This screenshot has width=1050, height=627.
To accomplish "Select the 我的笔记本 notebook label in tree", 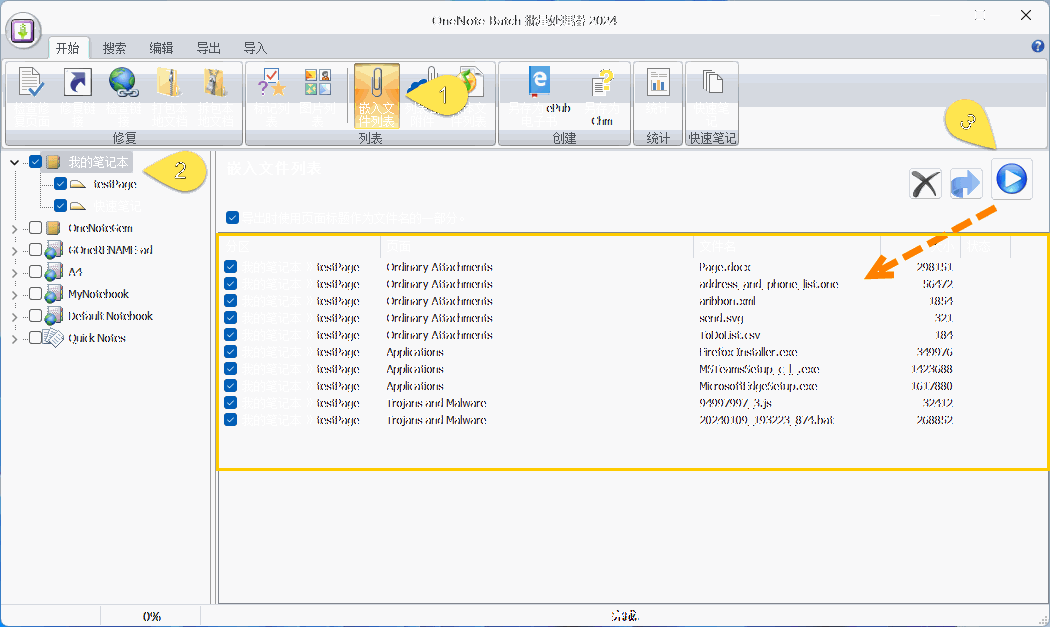I will [x=98, y=162].
